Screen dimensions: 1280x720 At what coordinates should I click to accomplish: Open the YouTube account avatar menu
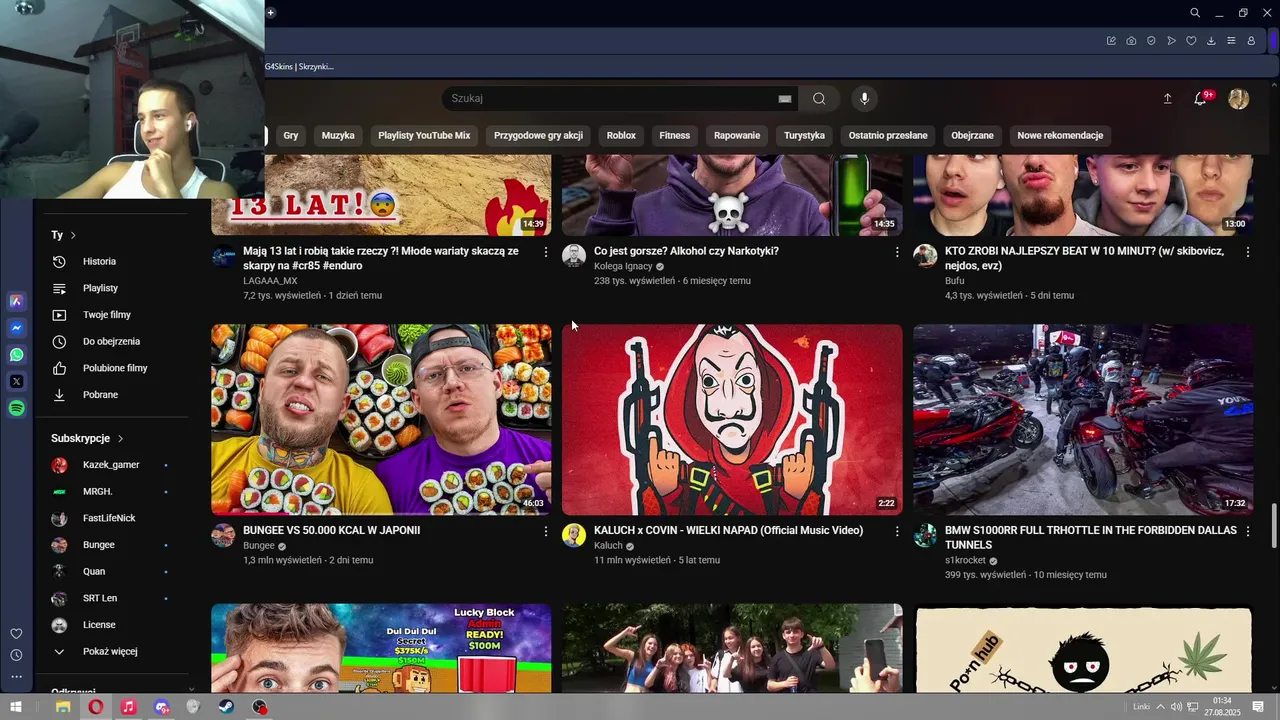(1238, 99)
